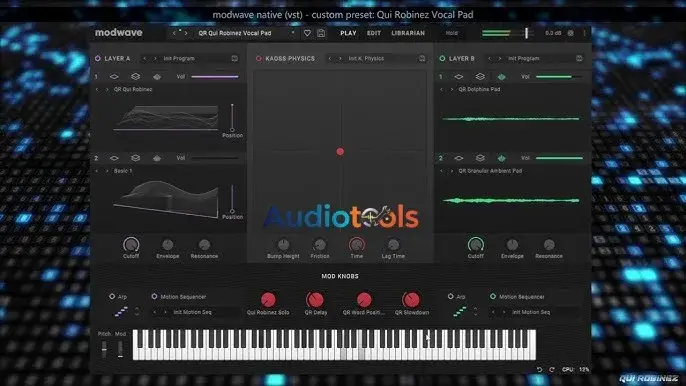Go to previous preset in top bar
This screenshot has width=686, height=386.
[174, 33]
